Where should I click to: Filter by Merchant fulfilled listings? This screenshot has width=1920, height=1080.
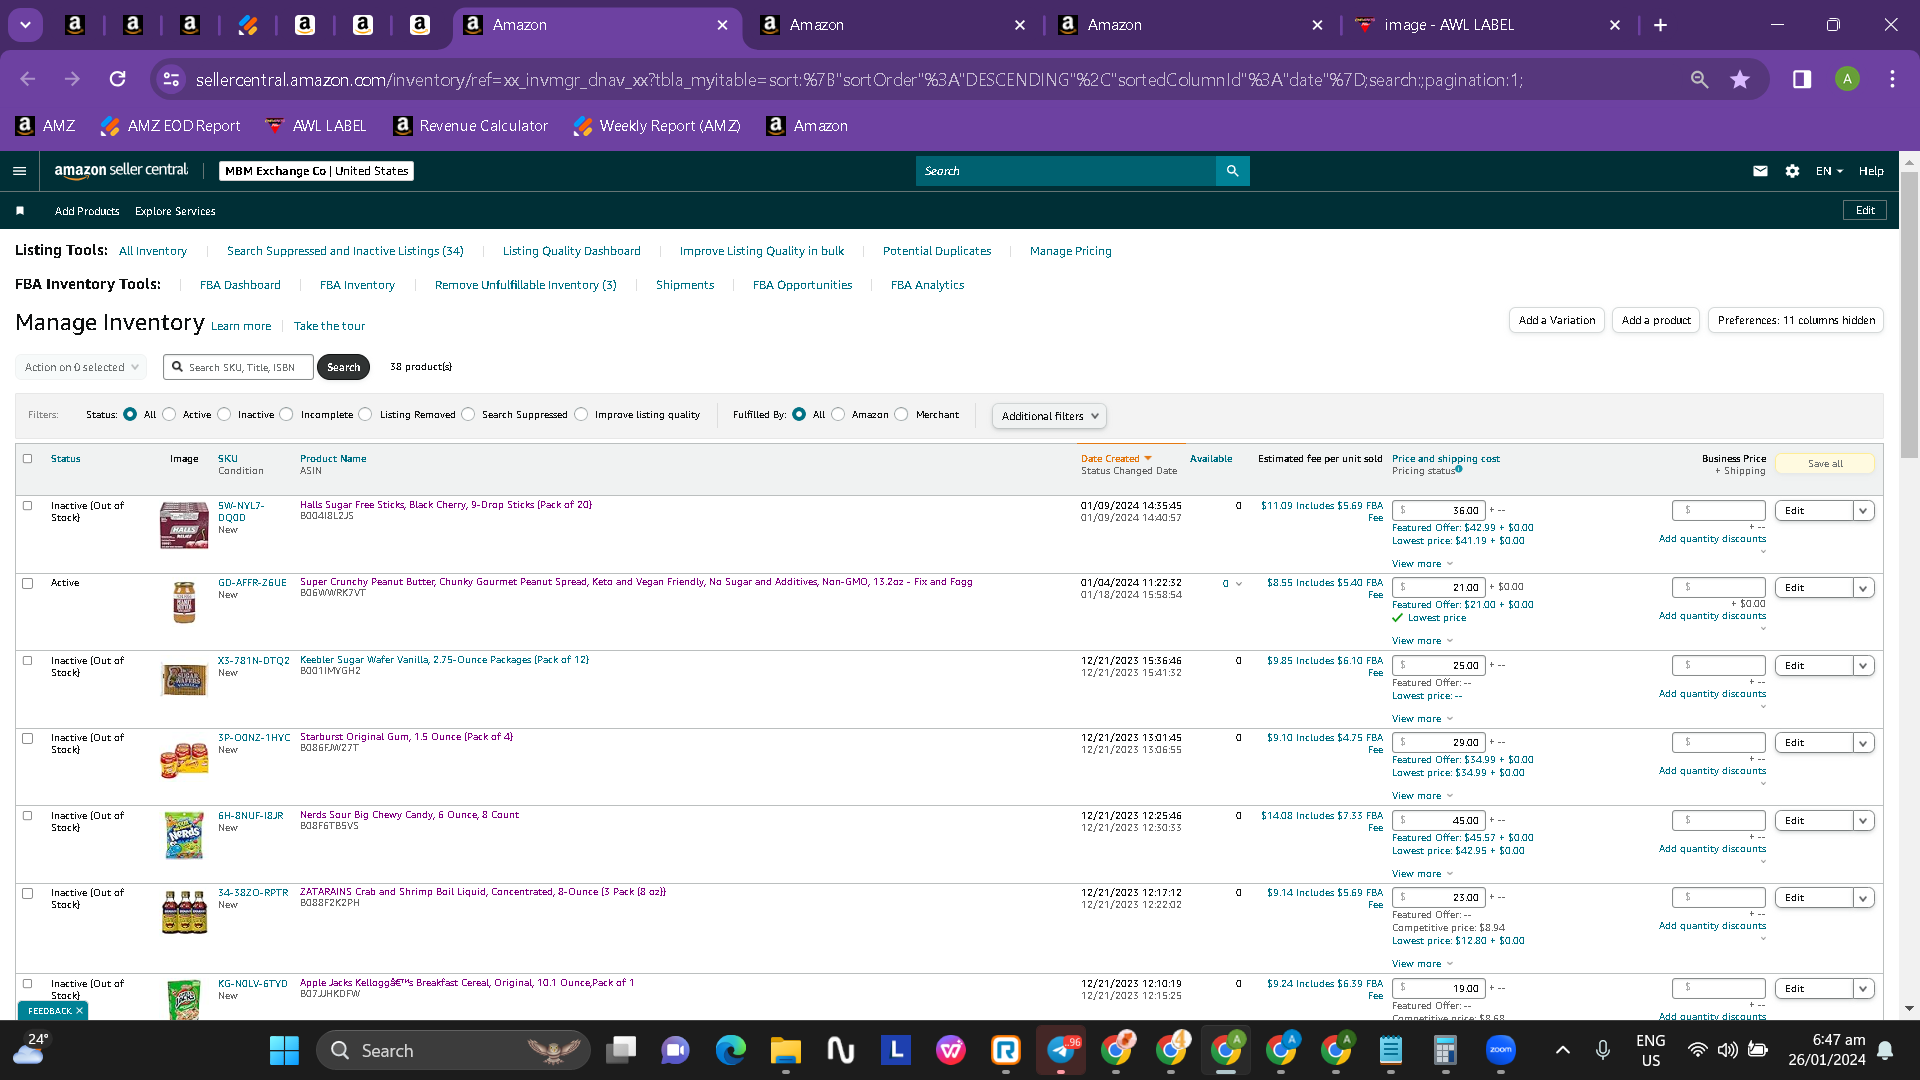tap(901, 415)
